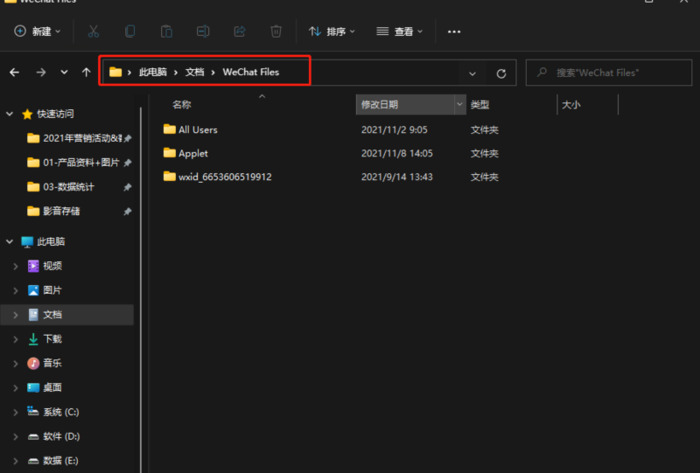This screenshot has width=700, height=473.
Task: Click the 系统 (C:) drive icon
Action: pyautogui.click(x=33, y=411)
